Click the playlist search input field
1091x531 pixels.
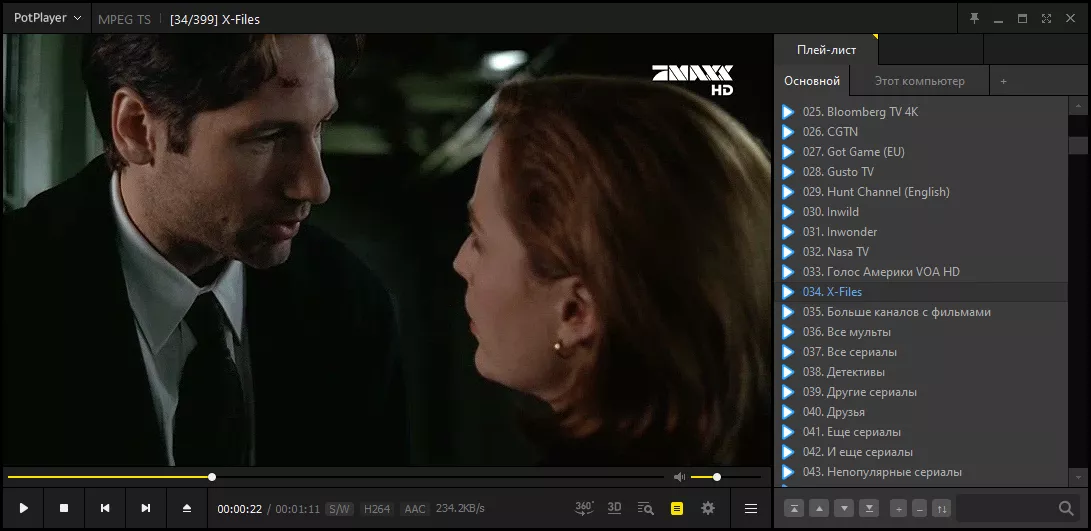1005,509
